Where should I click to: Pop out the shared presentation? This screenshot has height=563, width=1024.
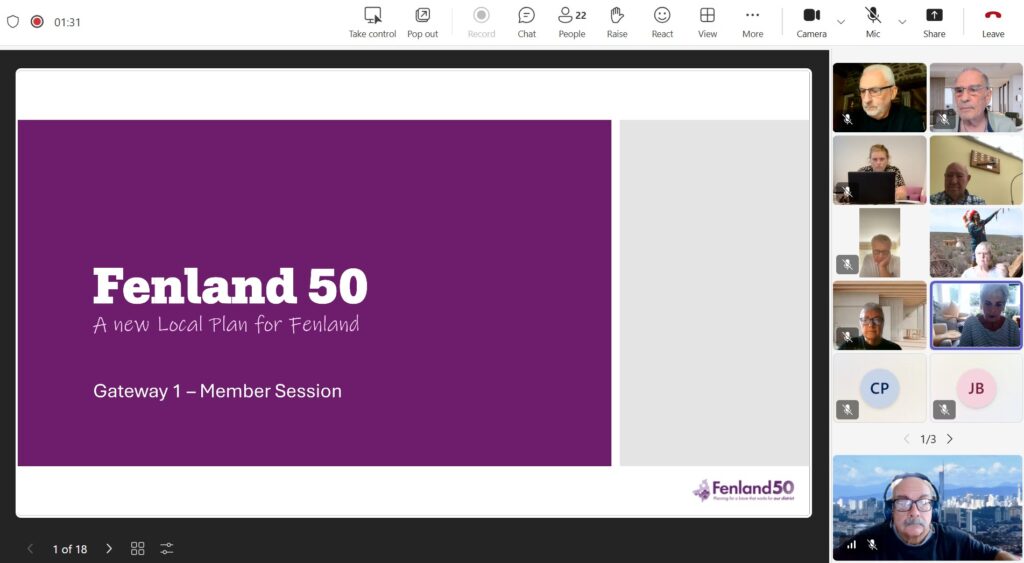pyautogui.click(x=423, y=22)
